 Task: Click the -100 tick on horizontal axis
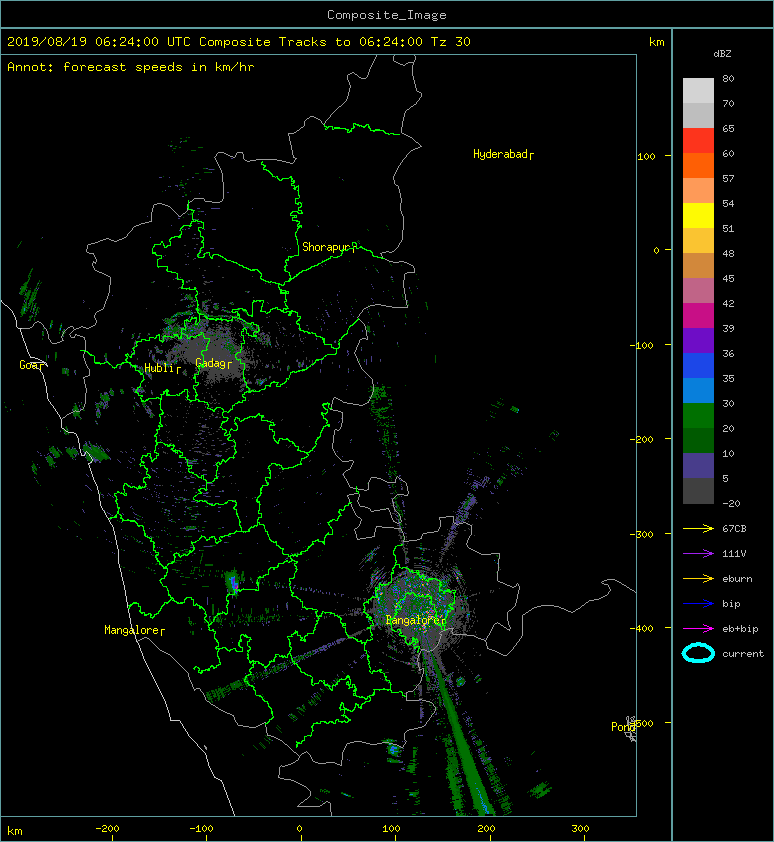pyautogui.click(x=201, y=829)
